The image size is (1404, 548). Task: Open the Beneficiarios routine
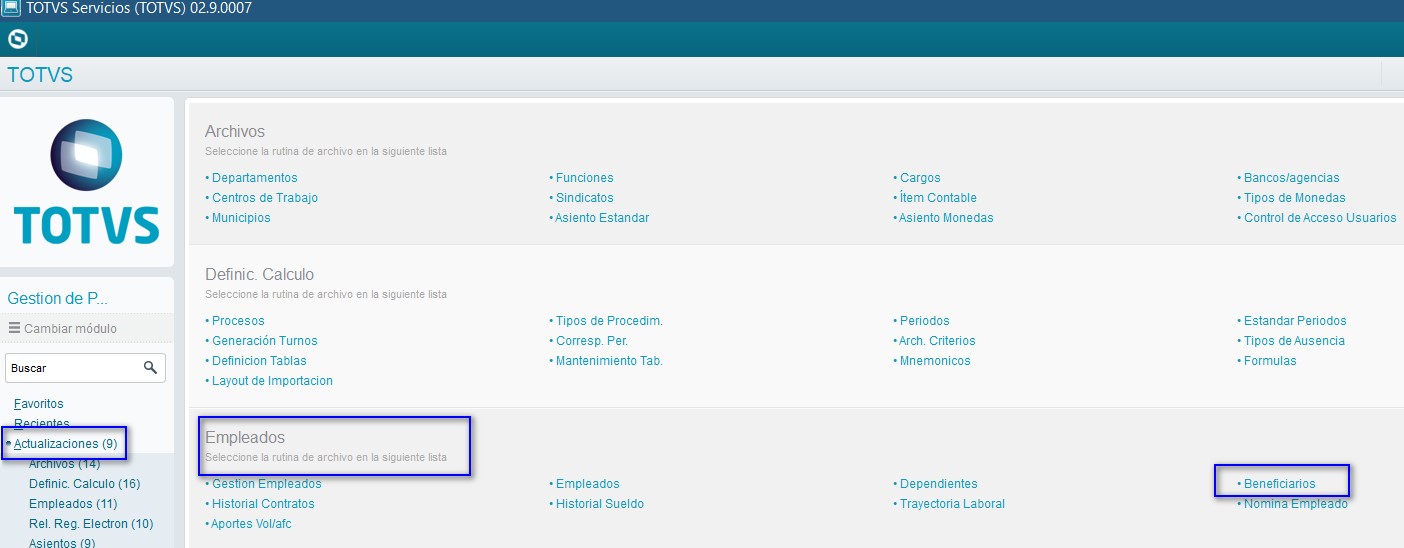pos(1280,484)
